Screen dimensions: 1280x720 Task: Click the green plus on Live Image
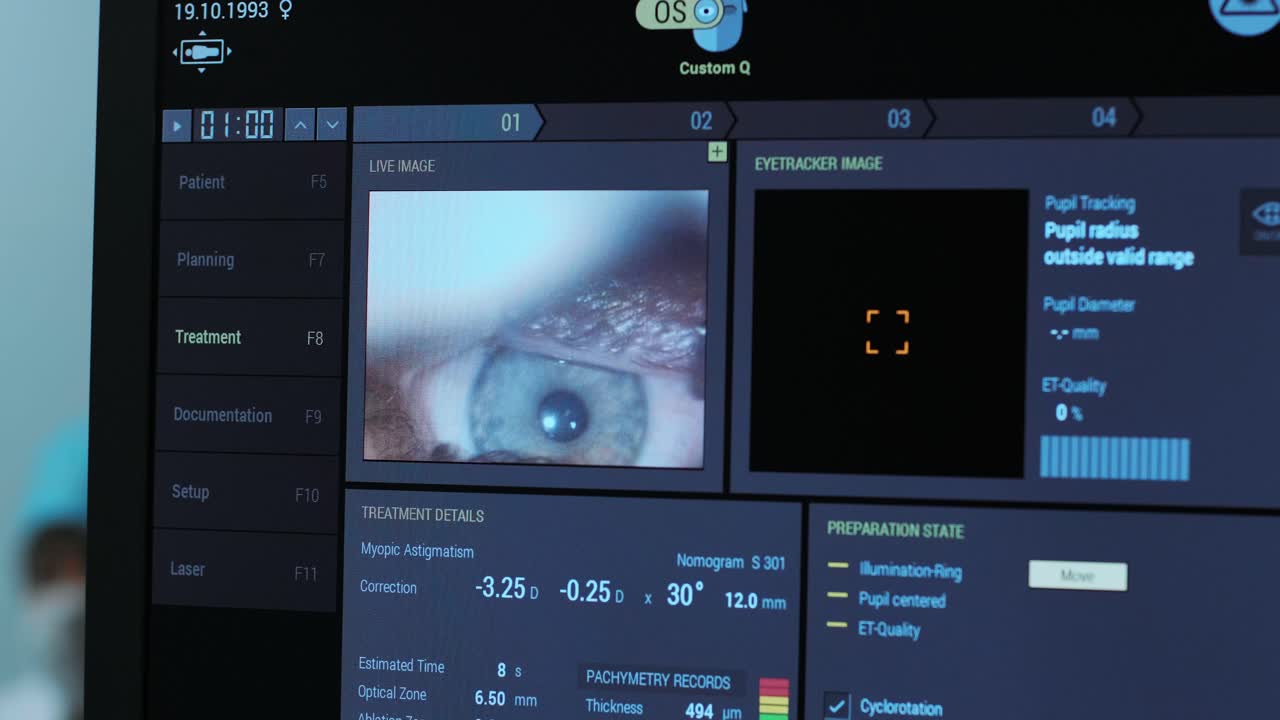pos(717,152)
